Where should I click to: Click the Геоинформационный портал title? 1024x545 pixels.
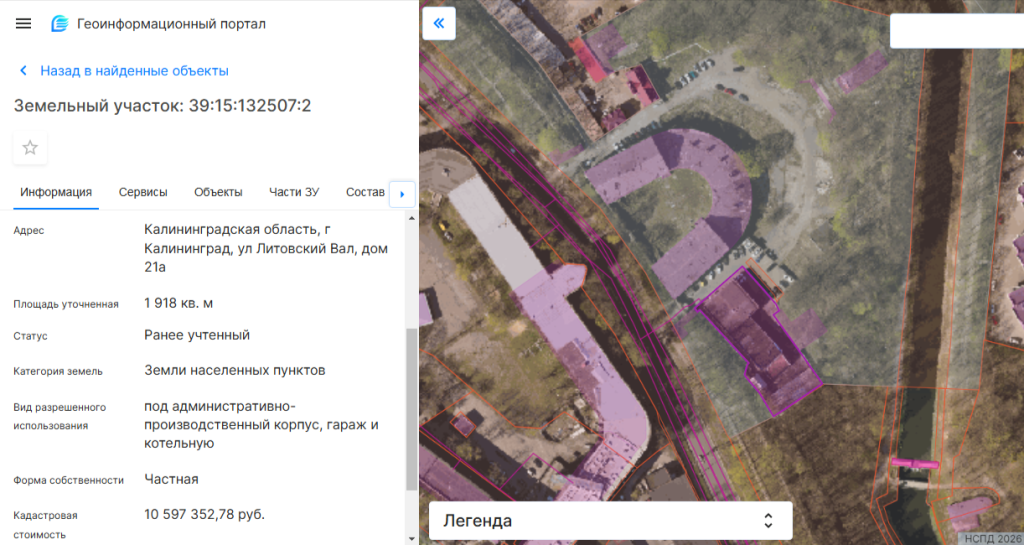tap(171, 24)
